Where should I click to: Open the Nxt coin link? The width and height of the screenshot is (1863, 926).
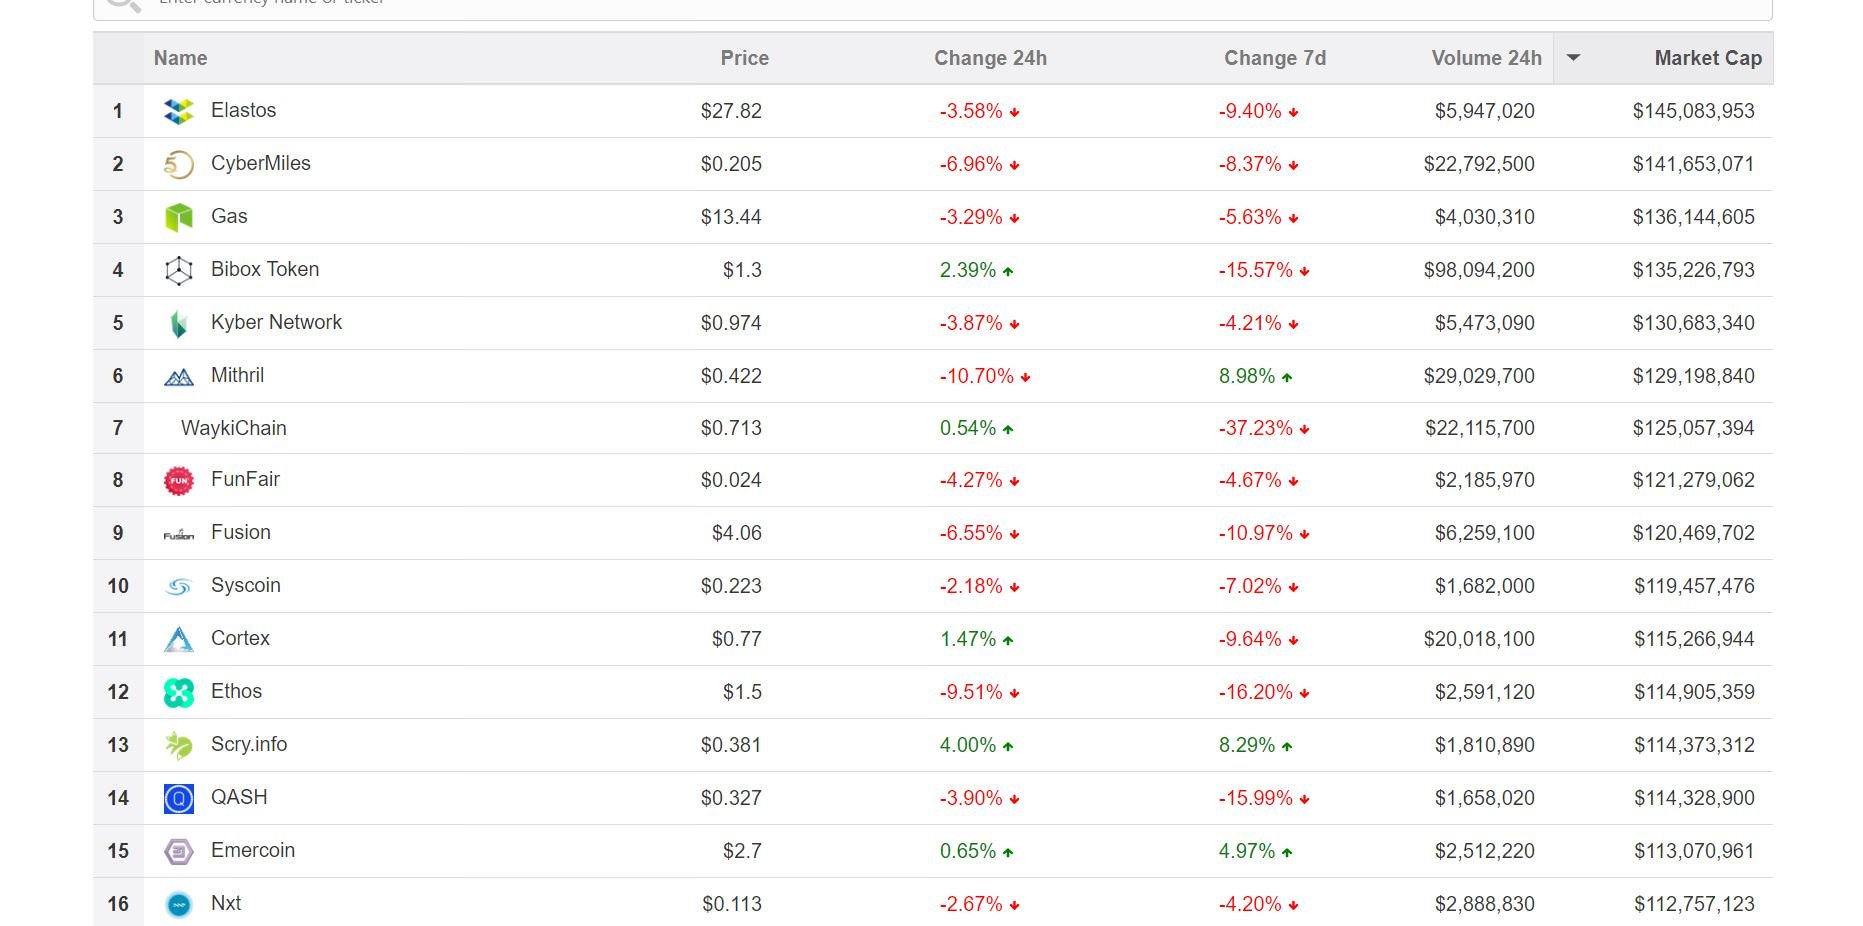tap(226, 903)
